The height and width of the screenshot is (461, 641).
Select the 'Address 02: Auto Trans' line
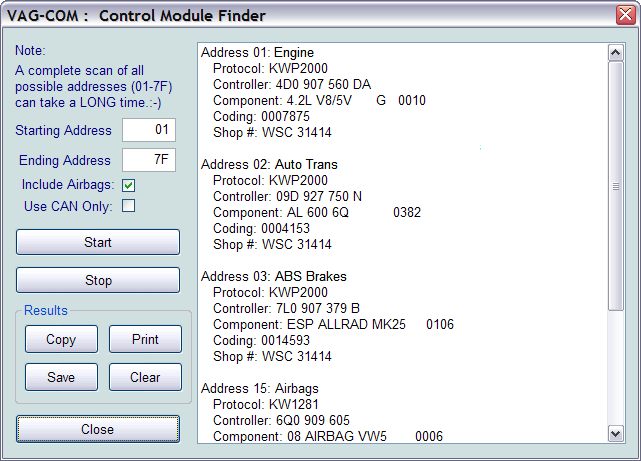point(269,165)
